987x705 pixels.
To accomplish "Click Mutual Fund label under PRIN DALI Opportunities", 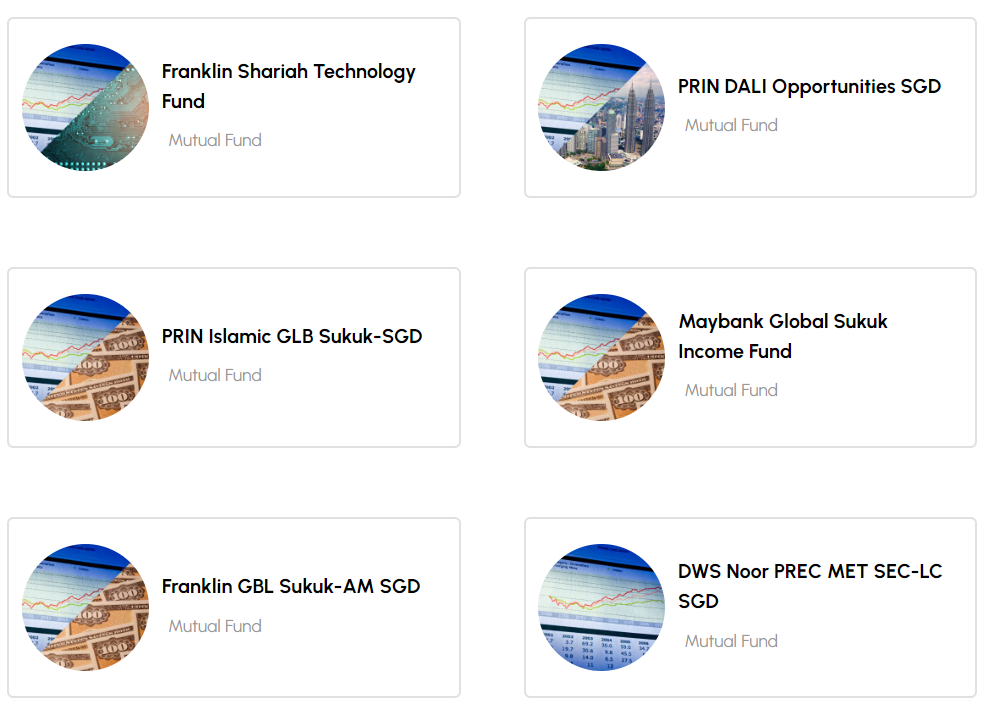I will (x=731, y=125).
